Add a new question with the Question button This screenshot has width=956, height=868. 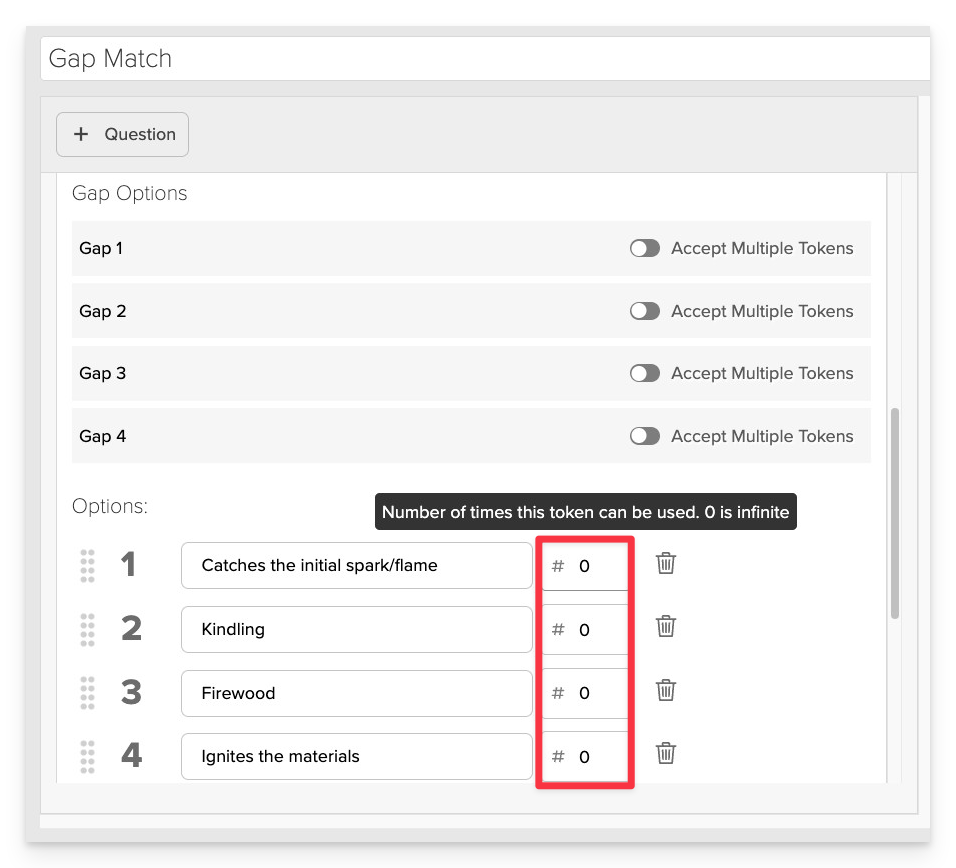pos(123,134)
